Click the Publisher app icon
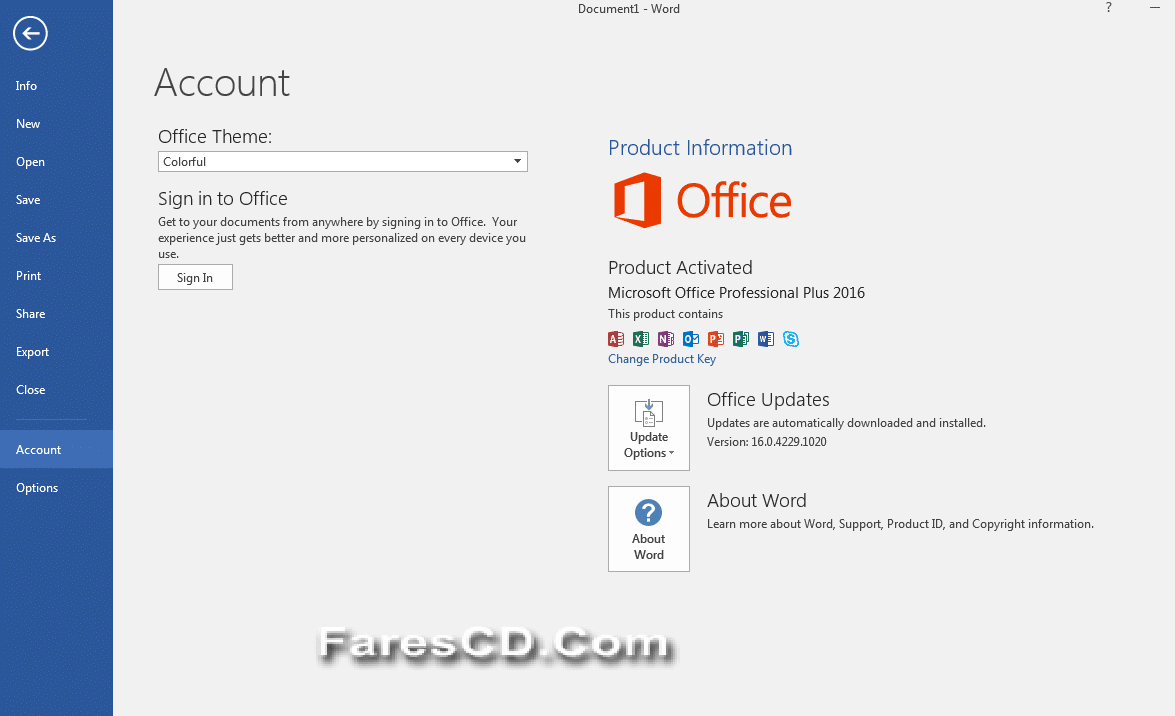The width and height of the screenshot is (1175, 716). point(740,339)
